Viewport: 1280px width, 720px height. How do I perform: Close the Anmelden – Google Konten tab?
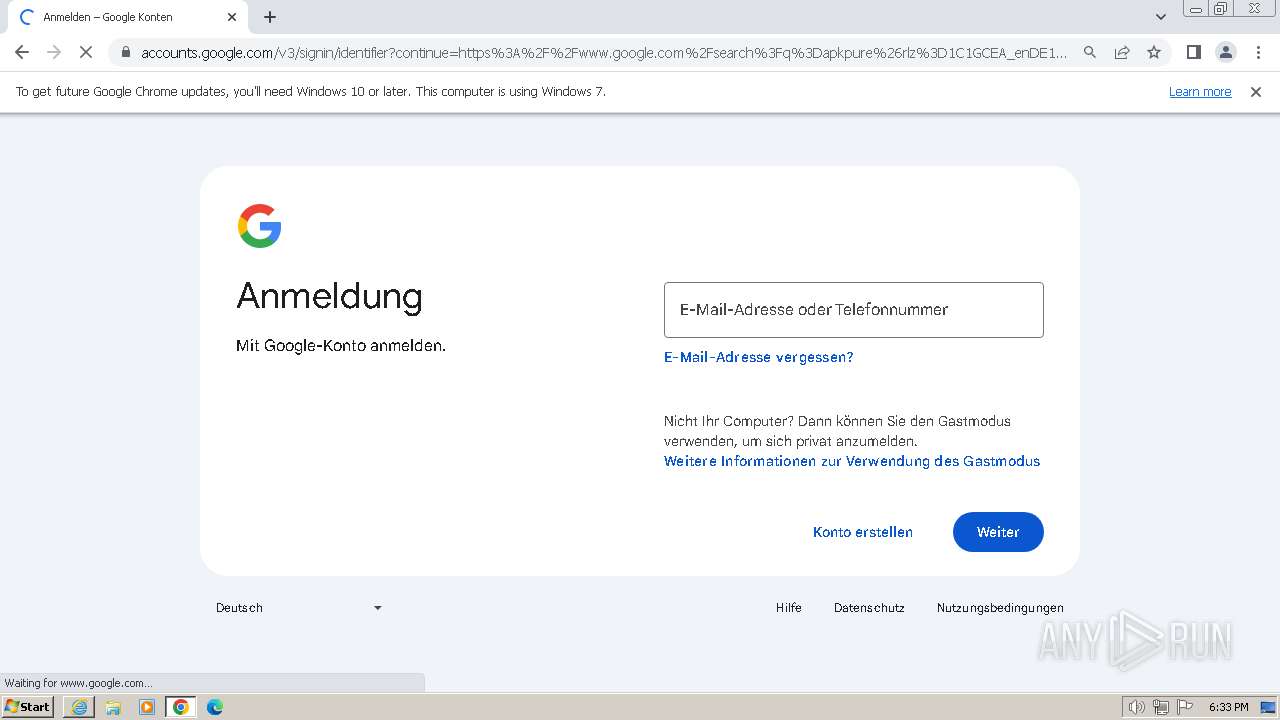(x=232, y=17)
